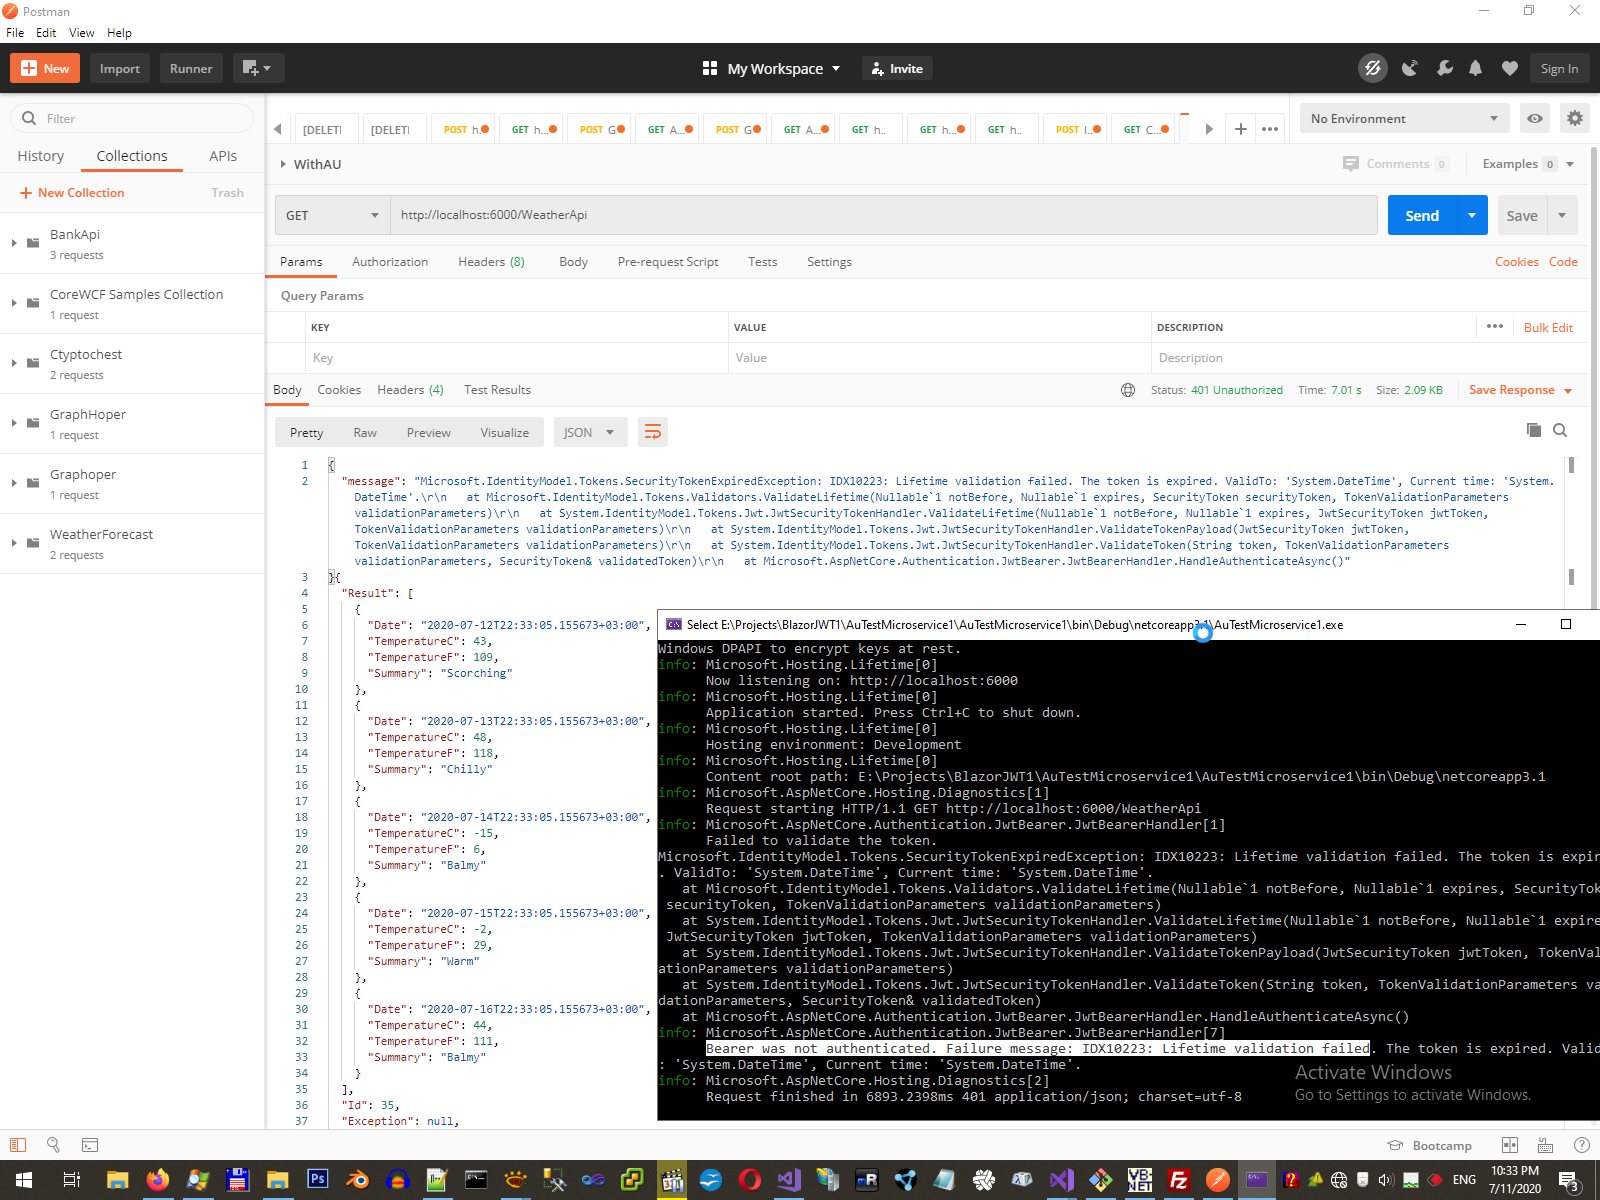
Task: Open the File menu
Action: coord(15,33)
